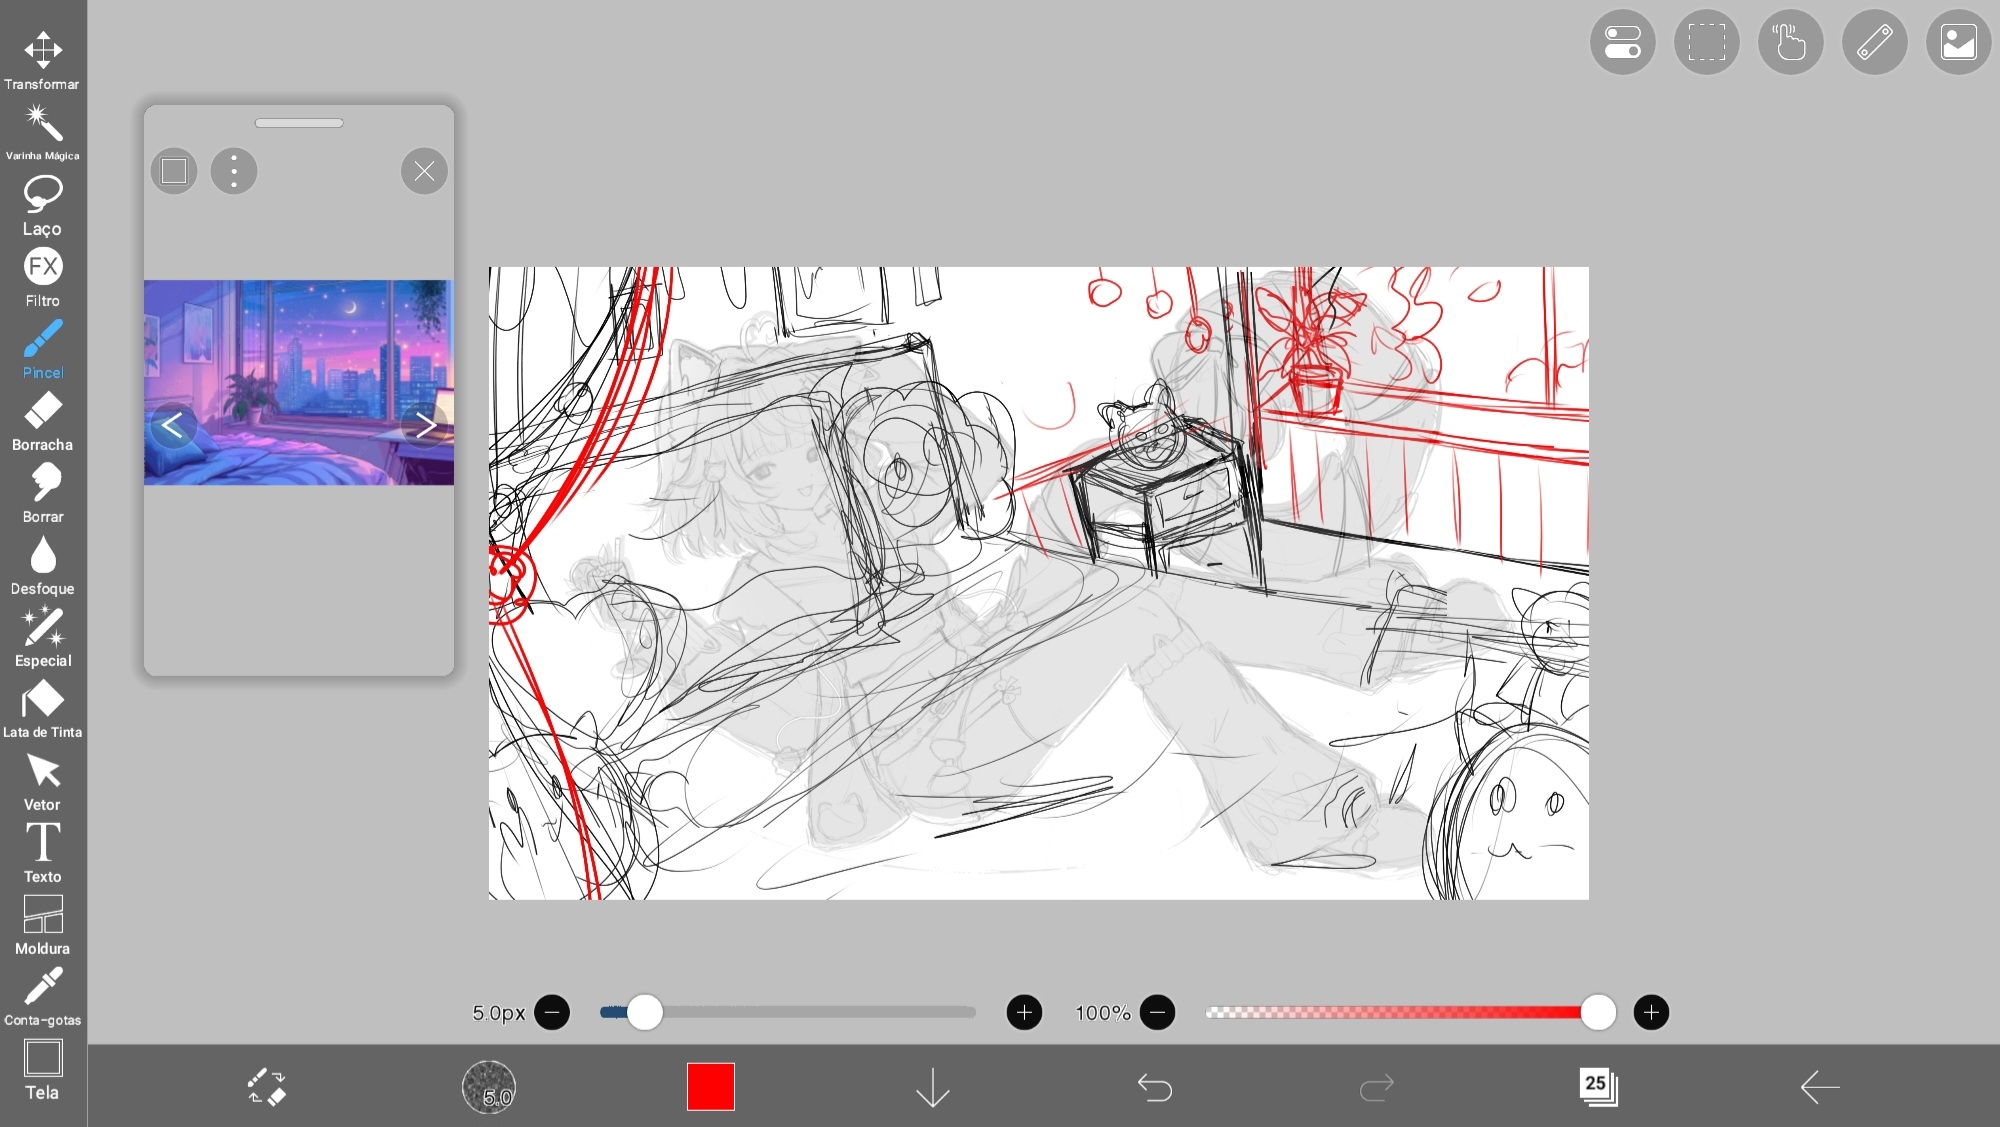
Task: Open the layers panel showing 25
Action: [1598, 1086]
